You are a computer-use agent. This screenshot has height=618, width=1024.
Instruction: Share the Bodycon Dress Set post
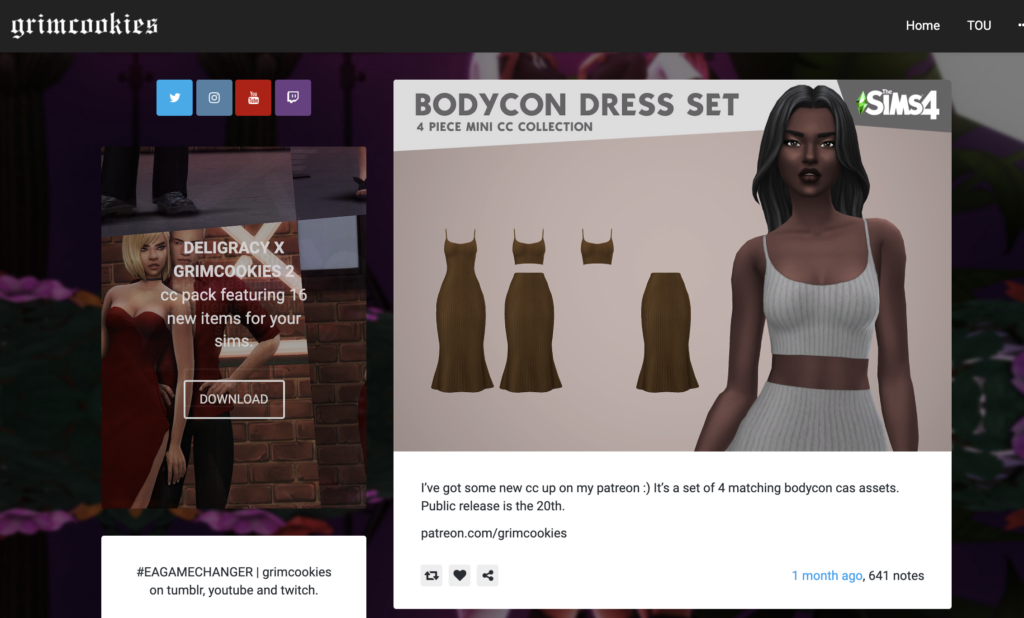(x=488, y=576)
